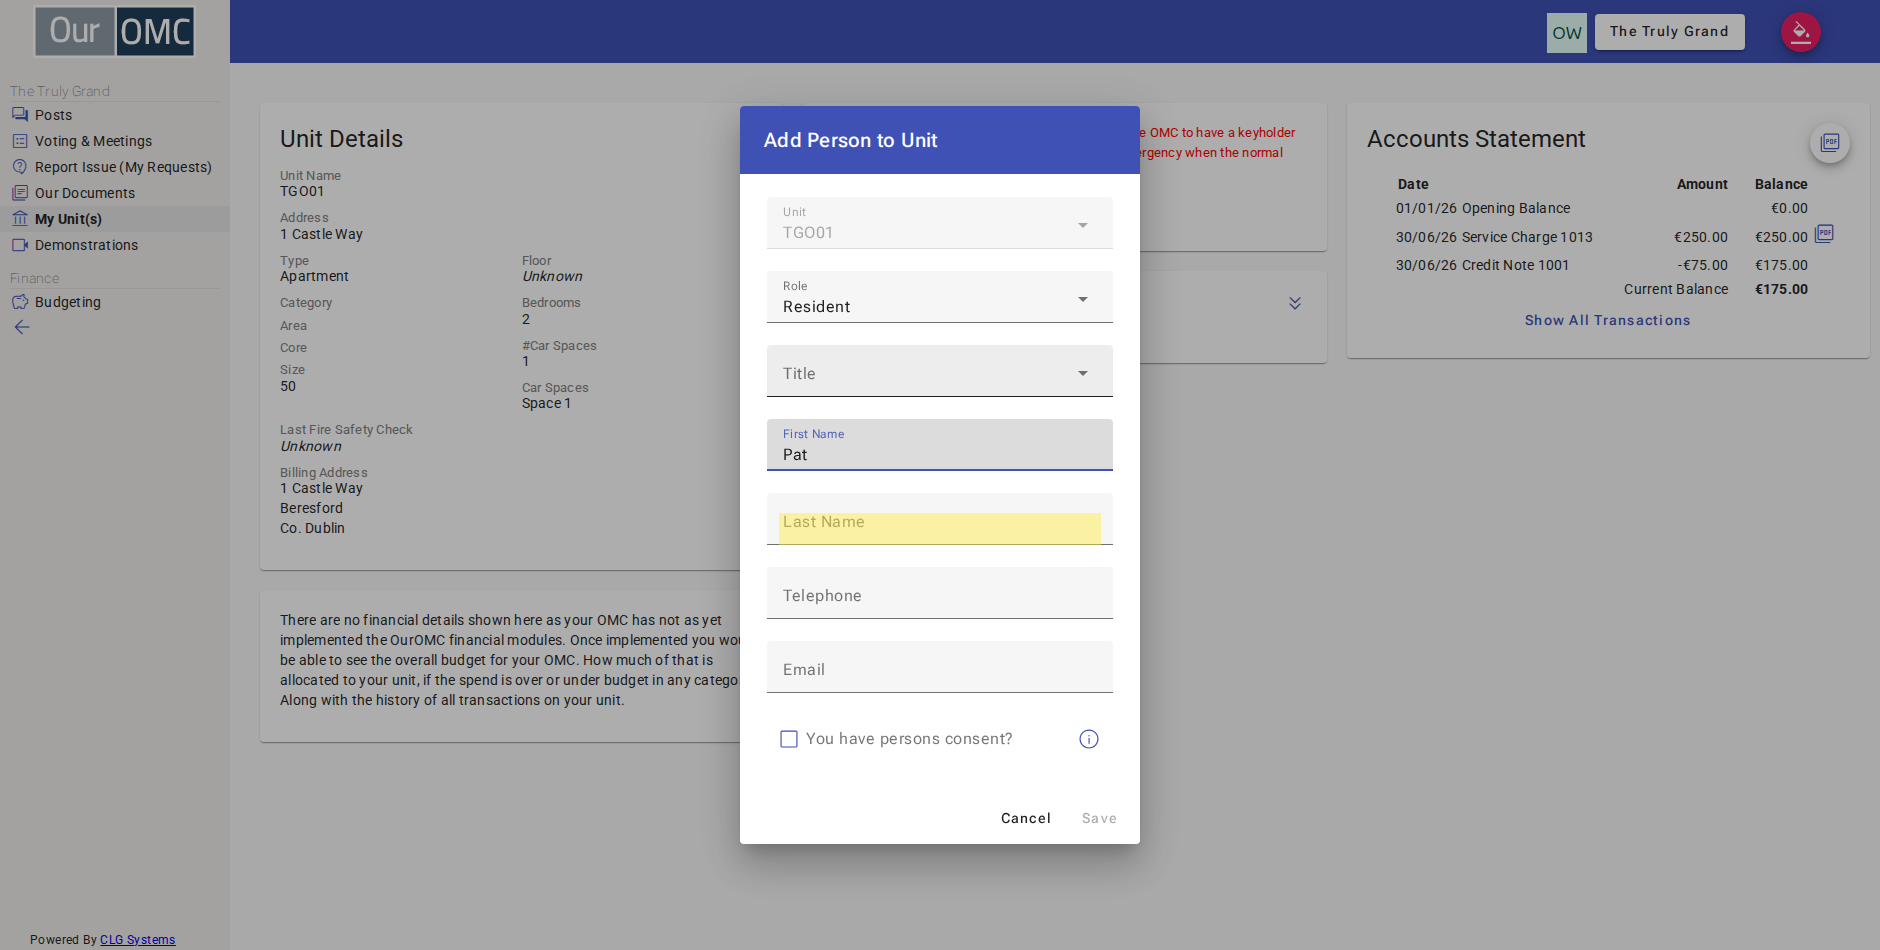Click the Report Issue help icon

tap(20, 167)
